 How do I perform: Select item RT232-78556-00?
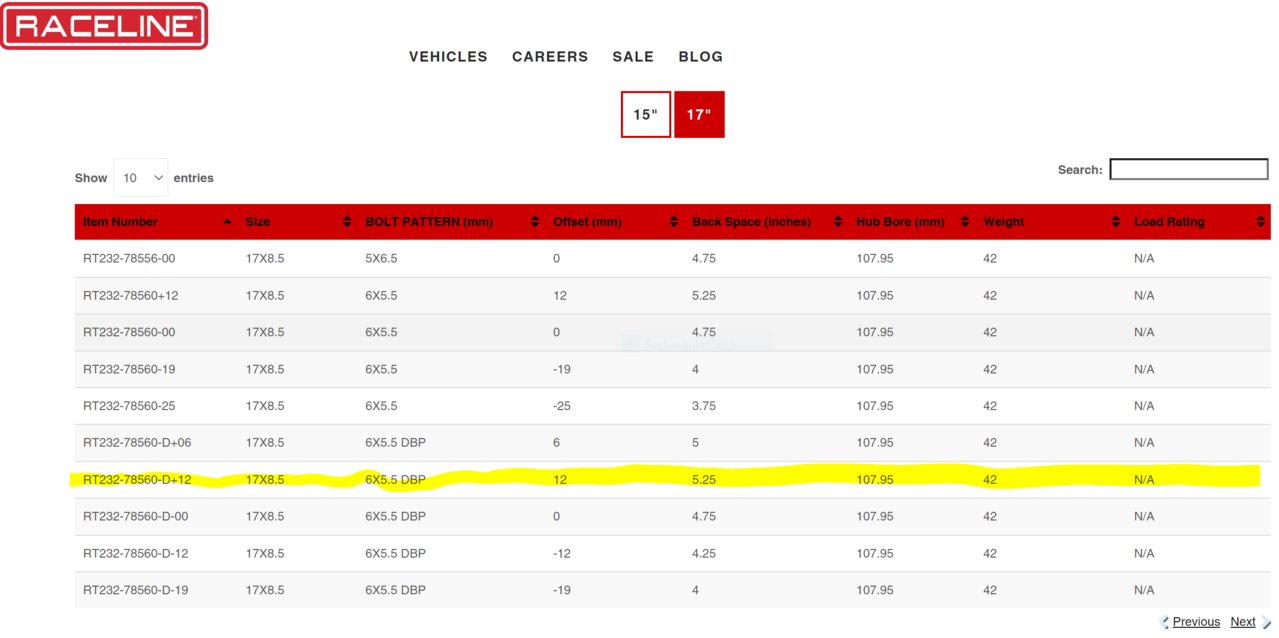coord(129,258)
